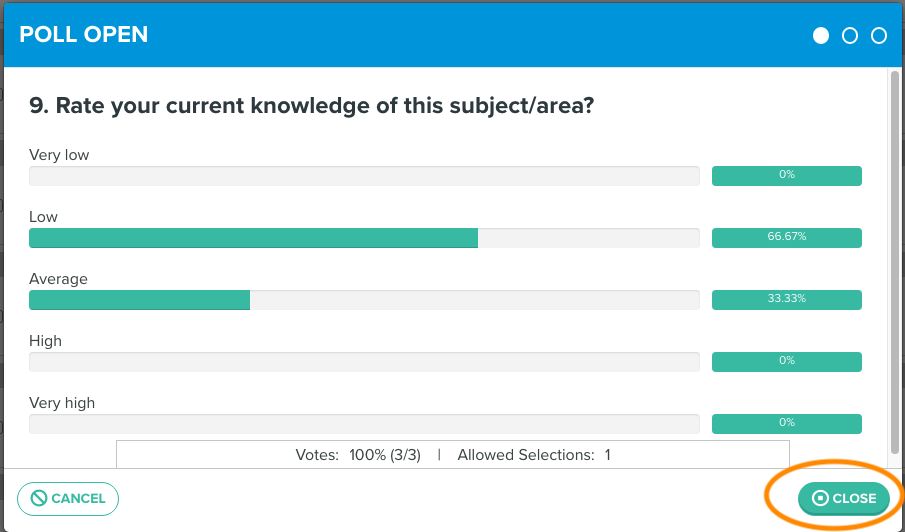
Task: Select the third hollow circle in header
Action: click(x=878, y=36)
